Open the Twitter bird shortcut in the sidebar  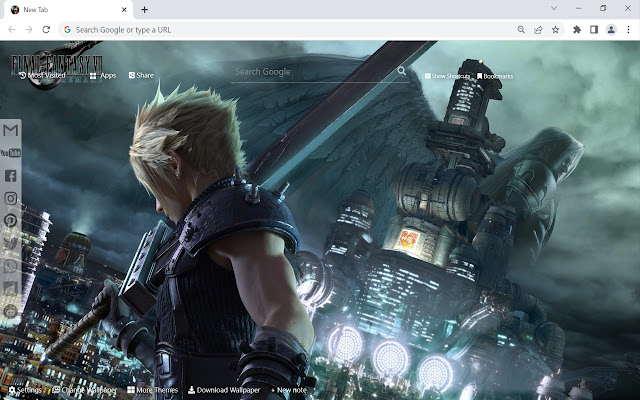pos(11,243)
